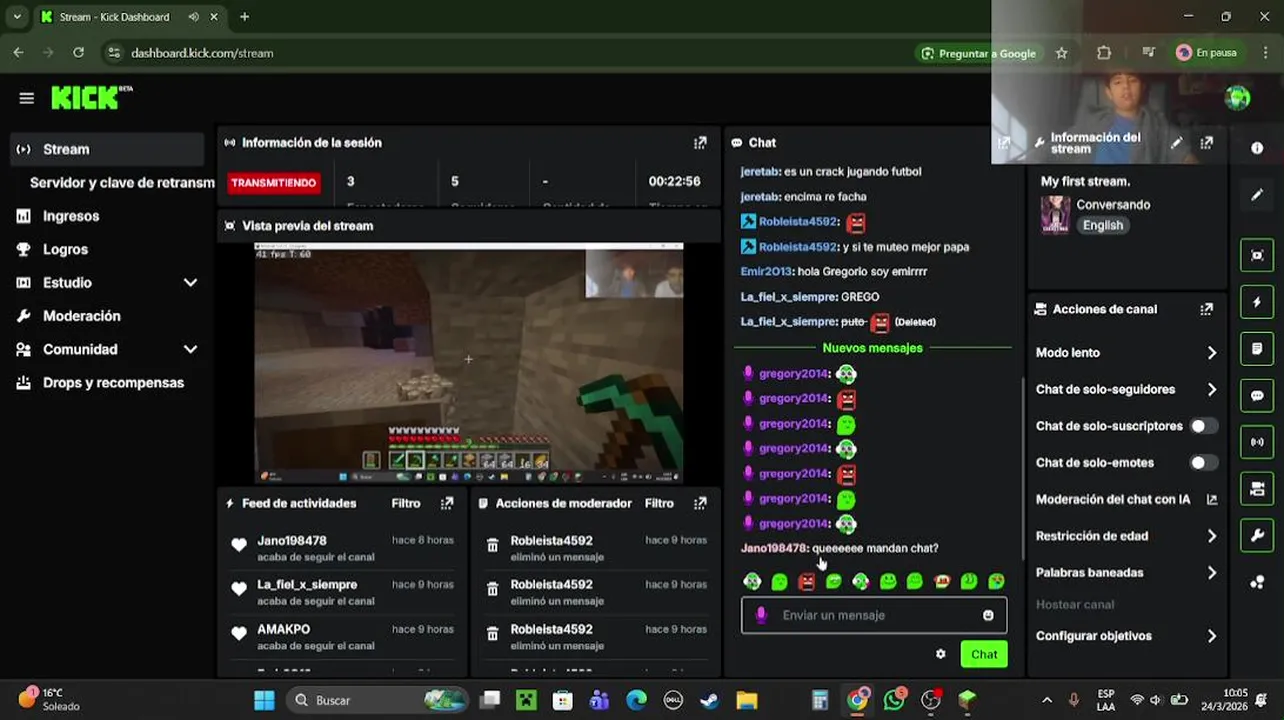Open the emoji picker in the message box
This screenshot has width=1284, height=720.
tap(988, 615)
